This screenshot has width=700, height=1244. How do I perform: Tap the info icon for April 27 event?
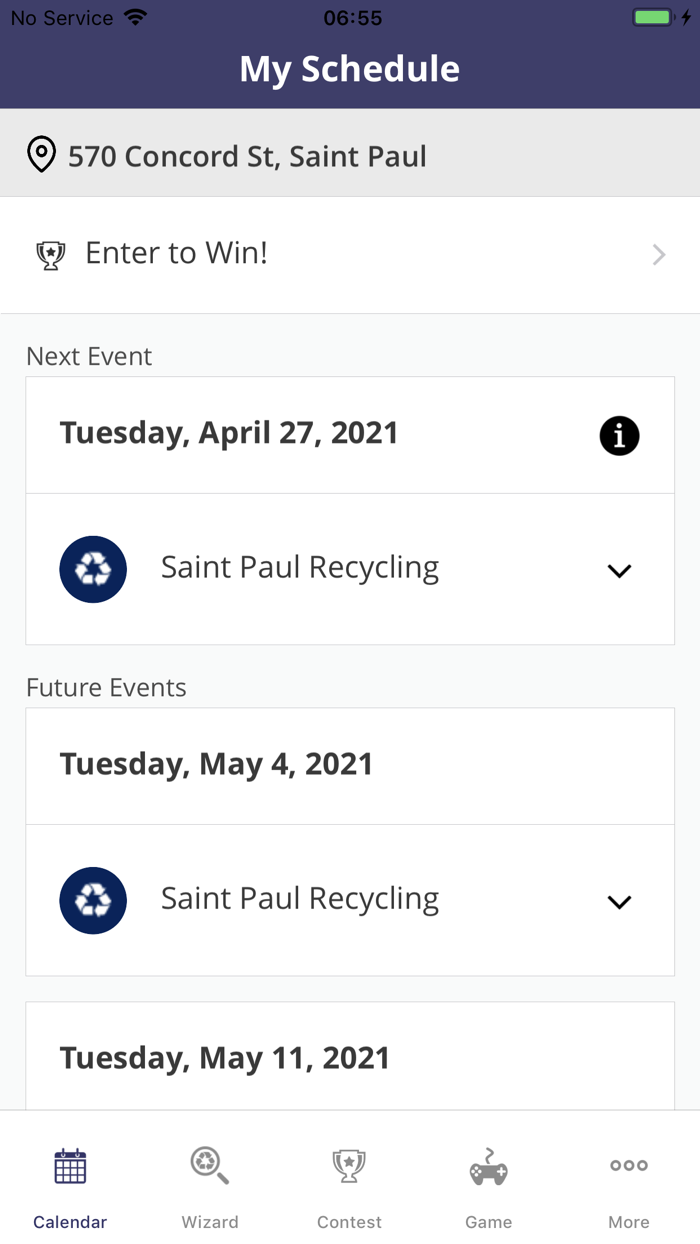619,435
